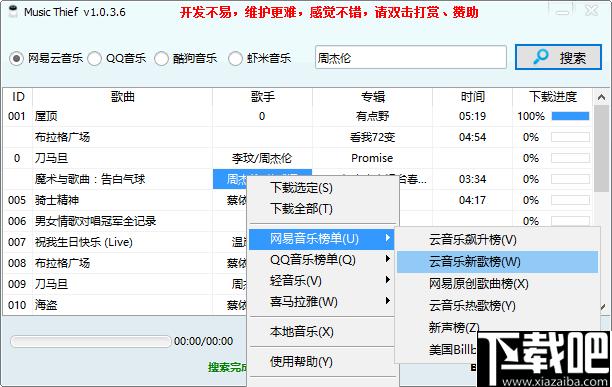Select 云音乐飙升榜(V) in submenu
Image resolution: width=612 pixels, height=387 pixels.
(x=473, y=240)
